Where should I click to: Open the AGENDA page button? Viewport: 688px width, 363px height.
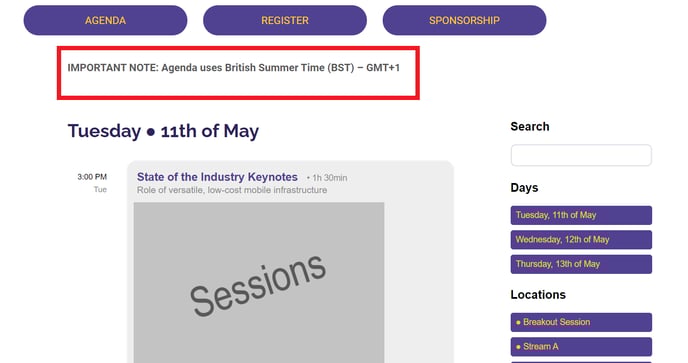[105, 20]
